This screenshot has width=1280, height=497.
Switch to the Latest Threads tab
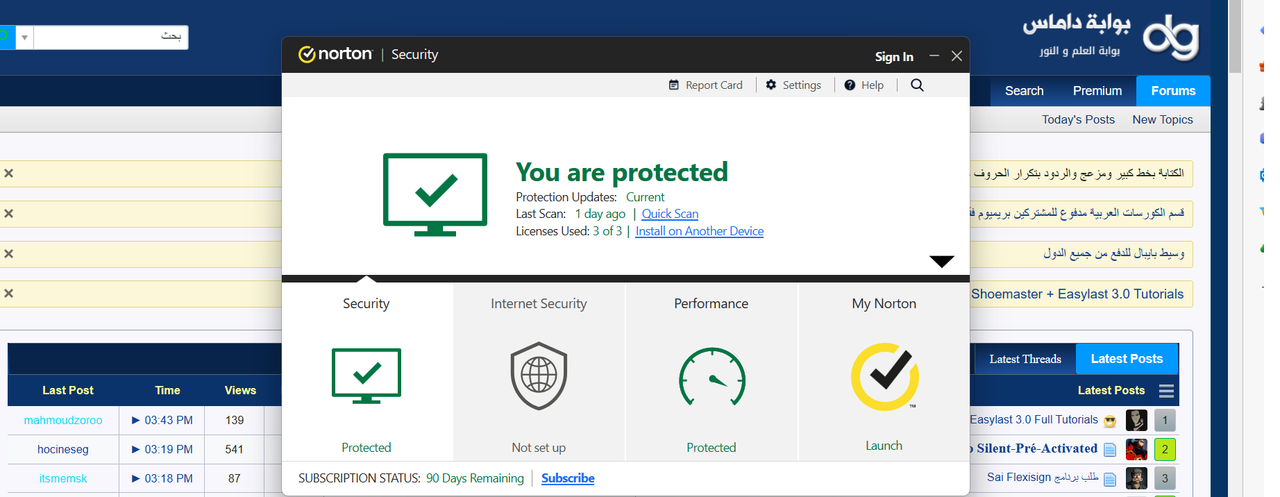pyautogui.click(x=1025, y=359)
